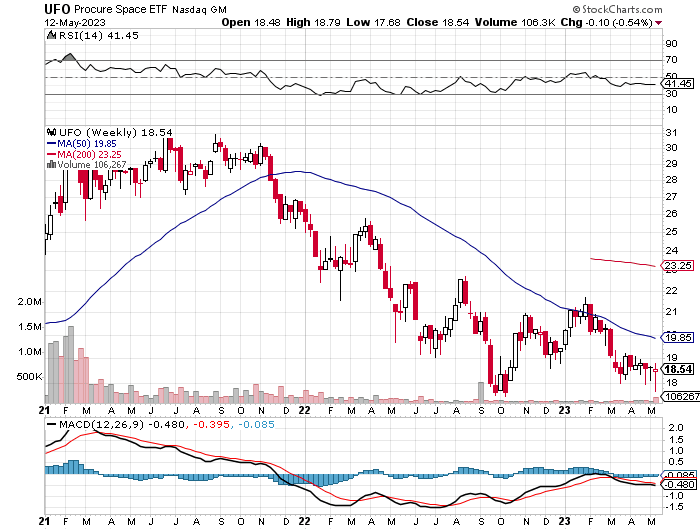
Task: Click the blue -0.085 histogram value
Action: click(x=256, y=424)
